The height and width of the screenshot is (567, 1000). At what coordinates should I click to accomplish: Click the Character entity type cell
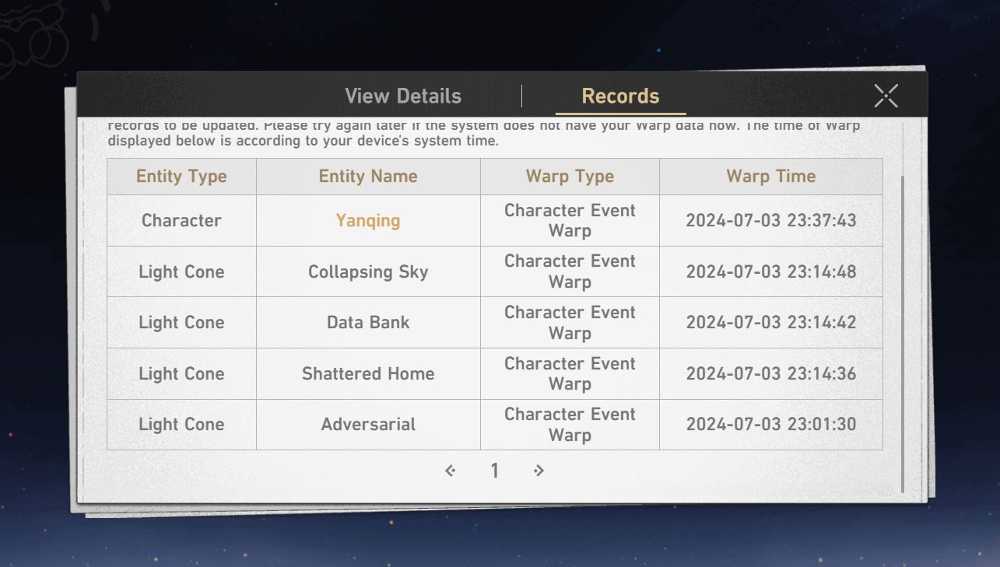click(182, 221)
